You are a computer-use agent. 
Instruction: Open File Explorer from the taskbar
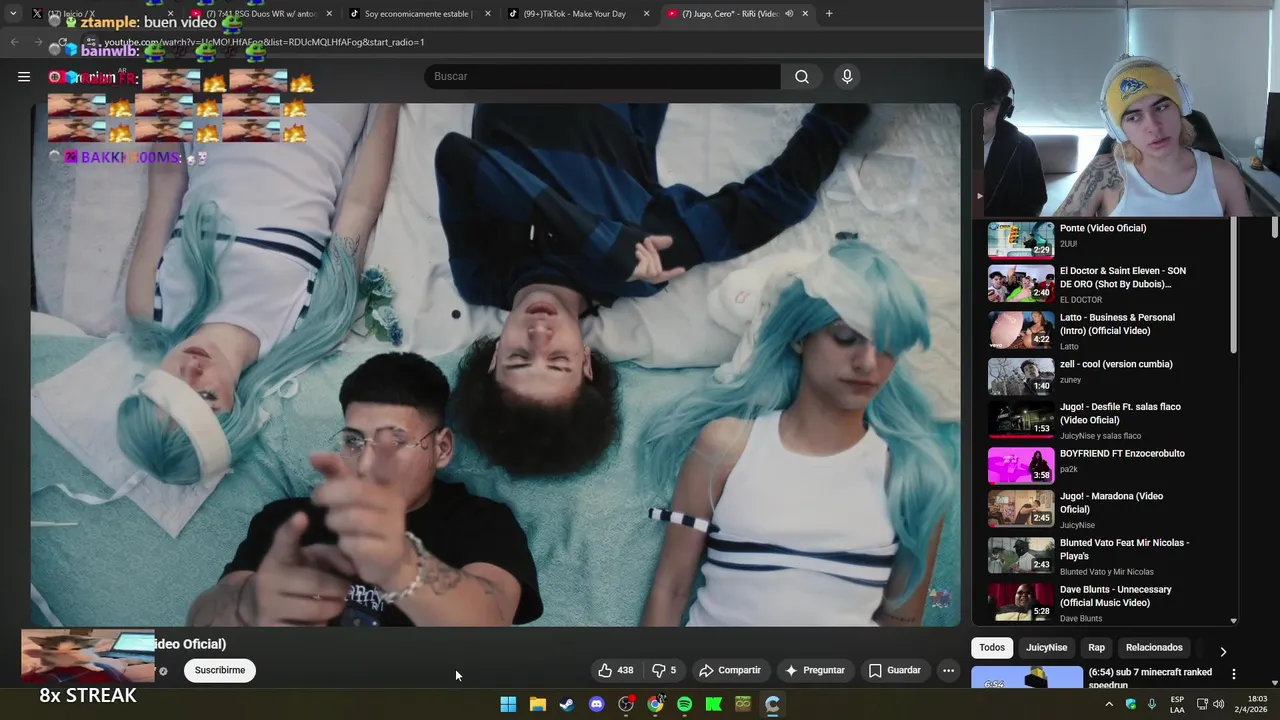pos(537,704)
